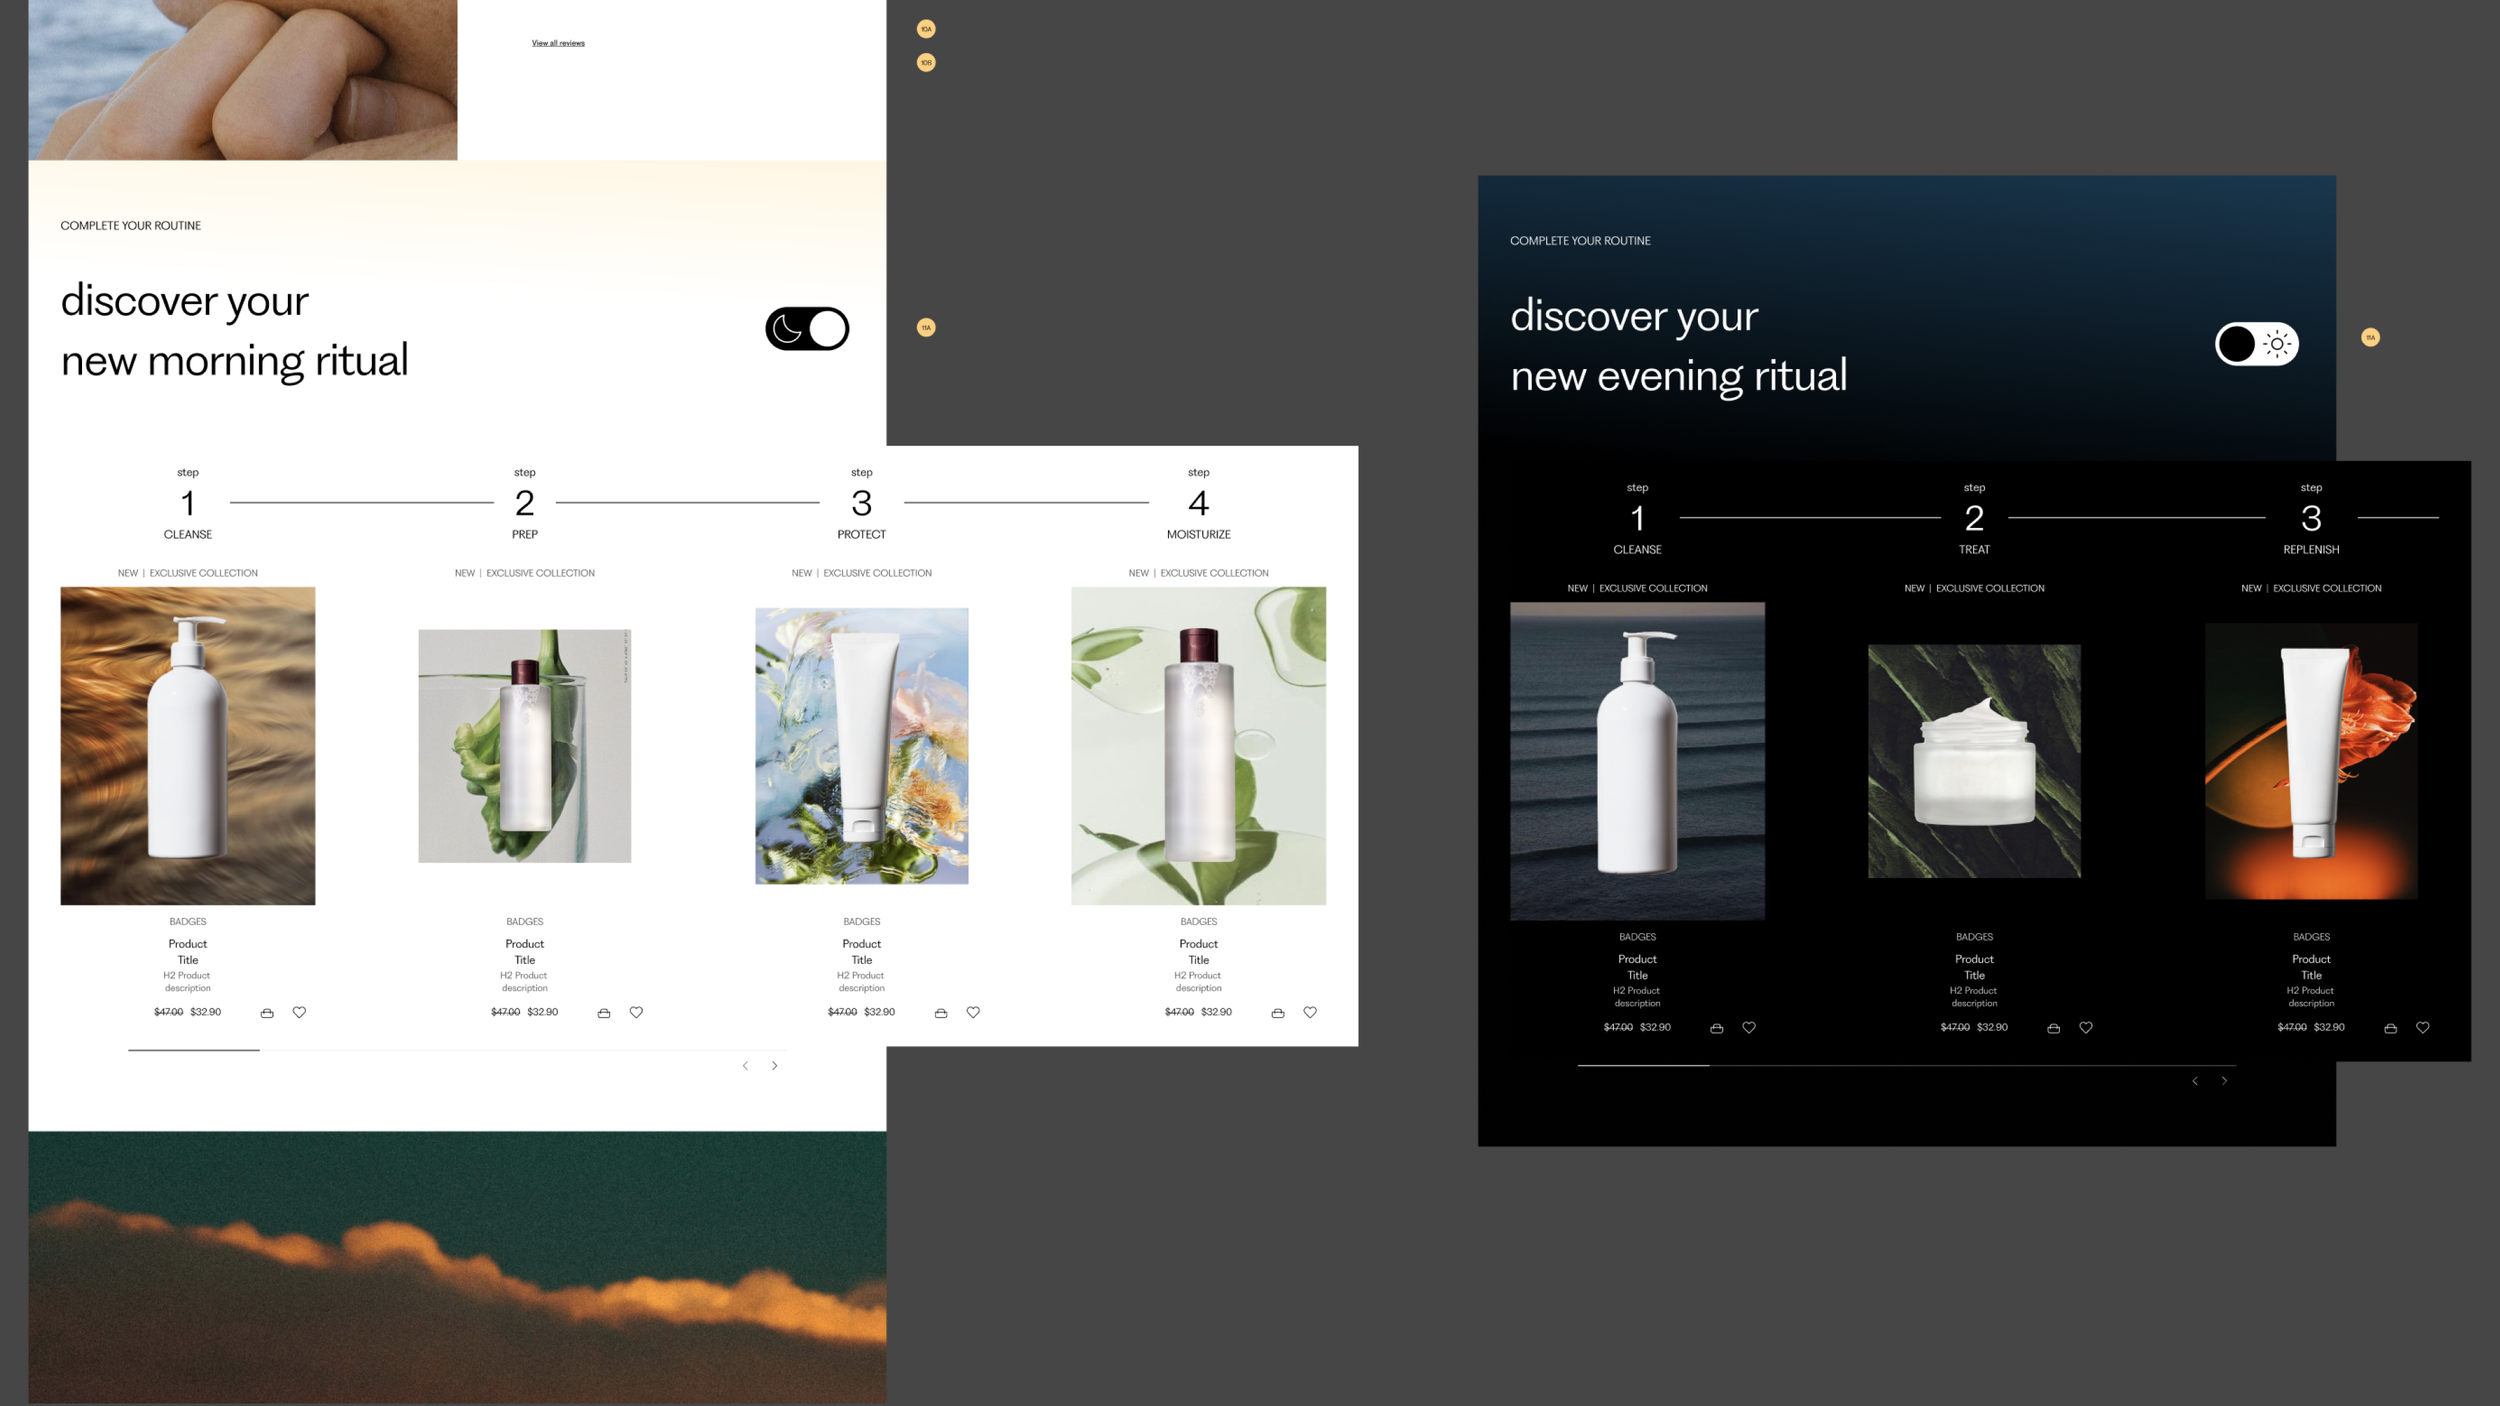This screenshot has height=1406, width=2500.
Task: Click the 10B annotation marker
Action: [x=926, y=63]
